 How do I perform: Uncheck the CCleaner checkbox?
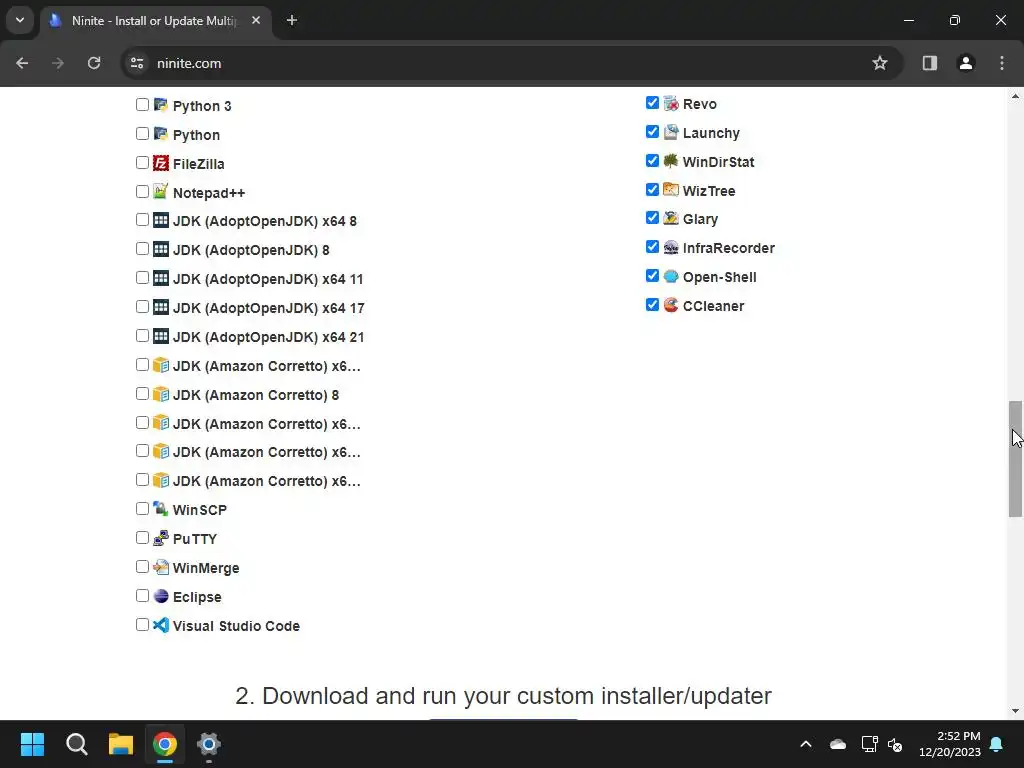pos(652,304)
